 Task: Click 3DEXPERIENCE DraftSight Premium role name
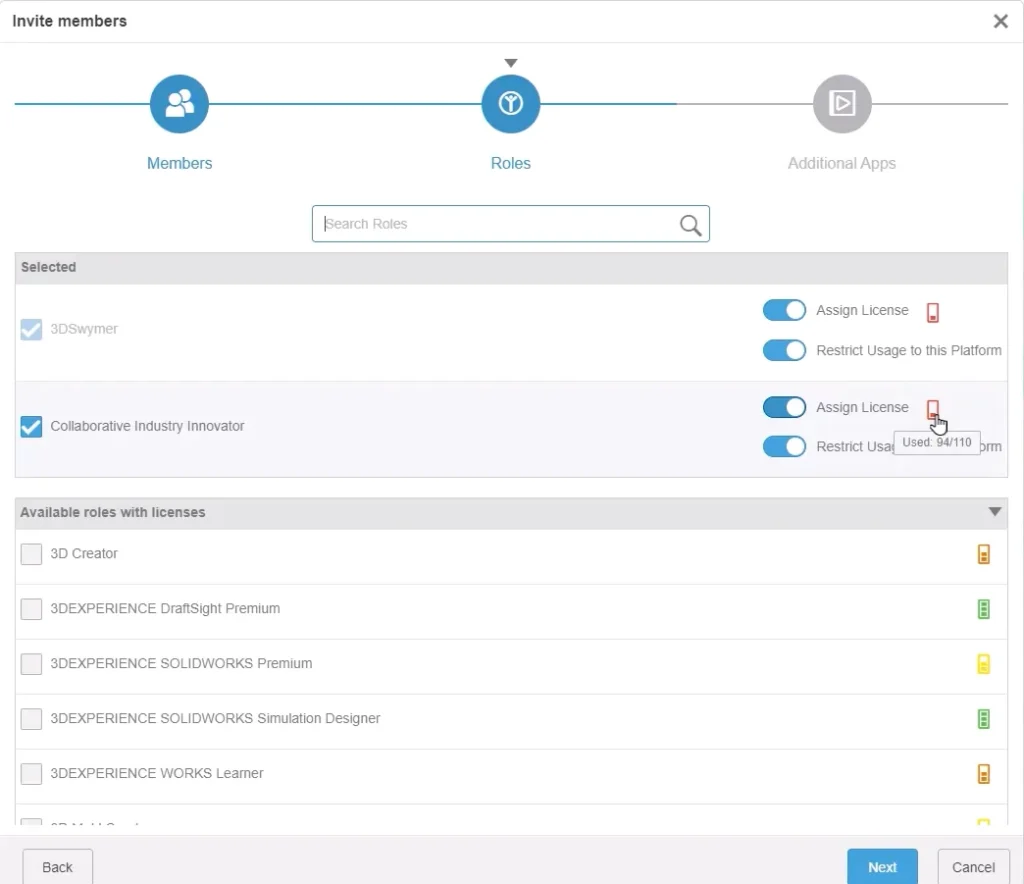(165, 608)
